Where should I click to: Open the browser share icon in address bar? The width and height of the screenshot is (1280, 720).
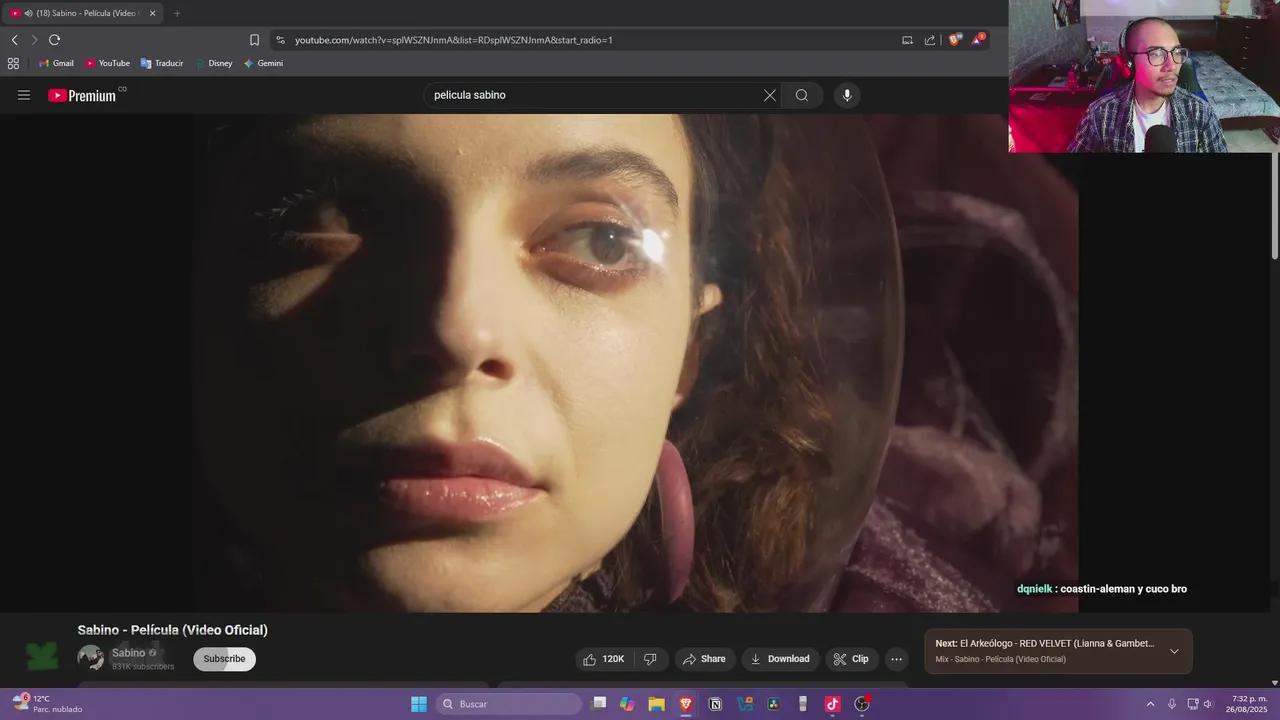930,40
